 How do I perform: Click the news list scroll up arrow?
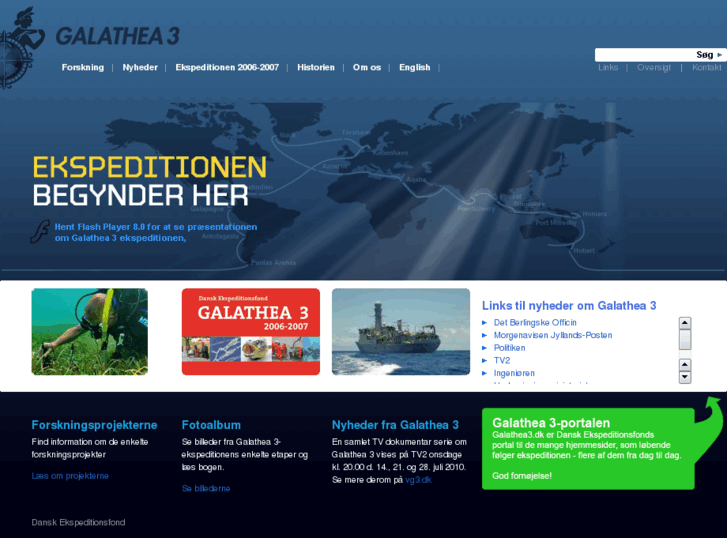click(x=685, y=323)
